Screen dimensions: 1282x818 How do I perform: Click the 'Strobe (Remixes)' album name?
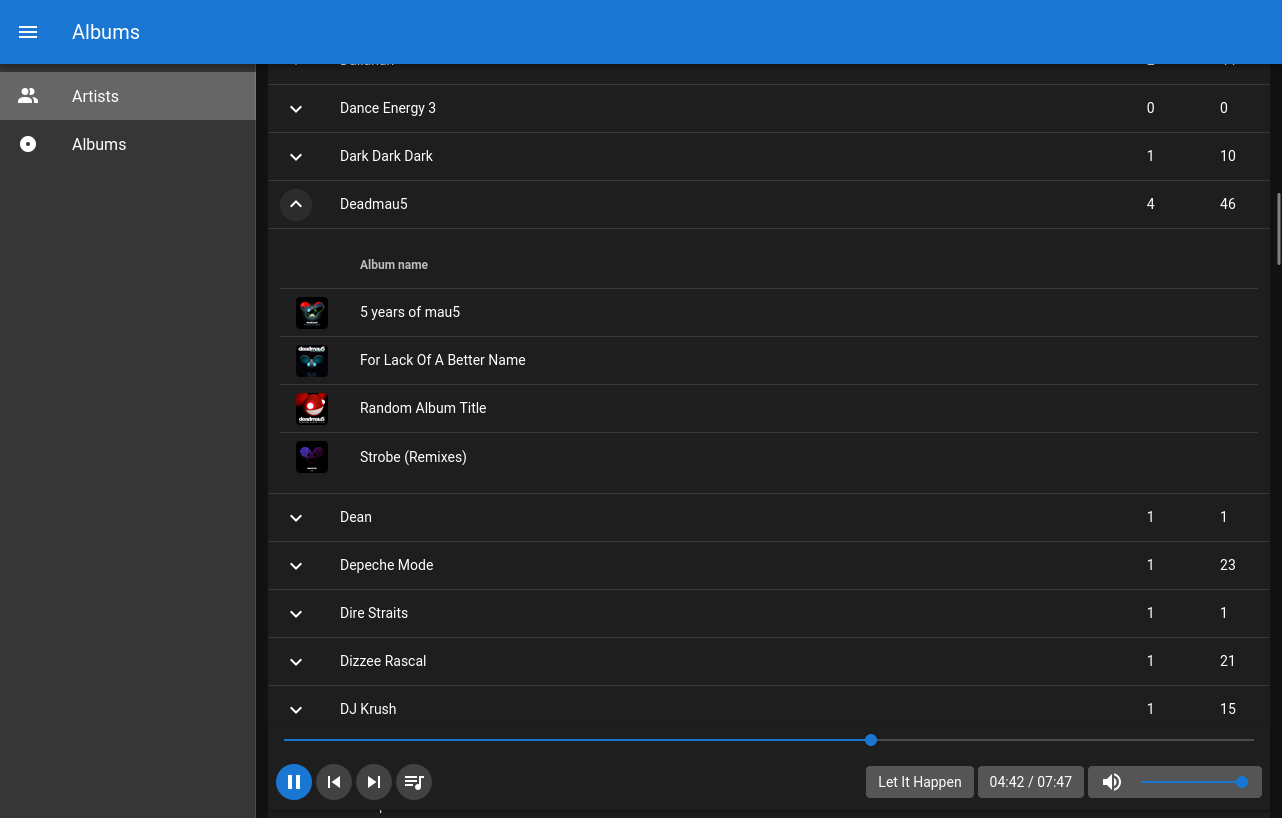point(413,457)
